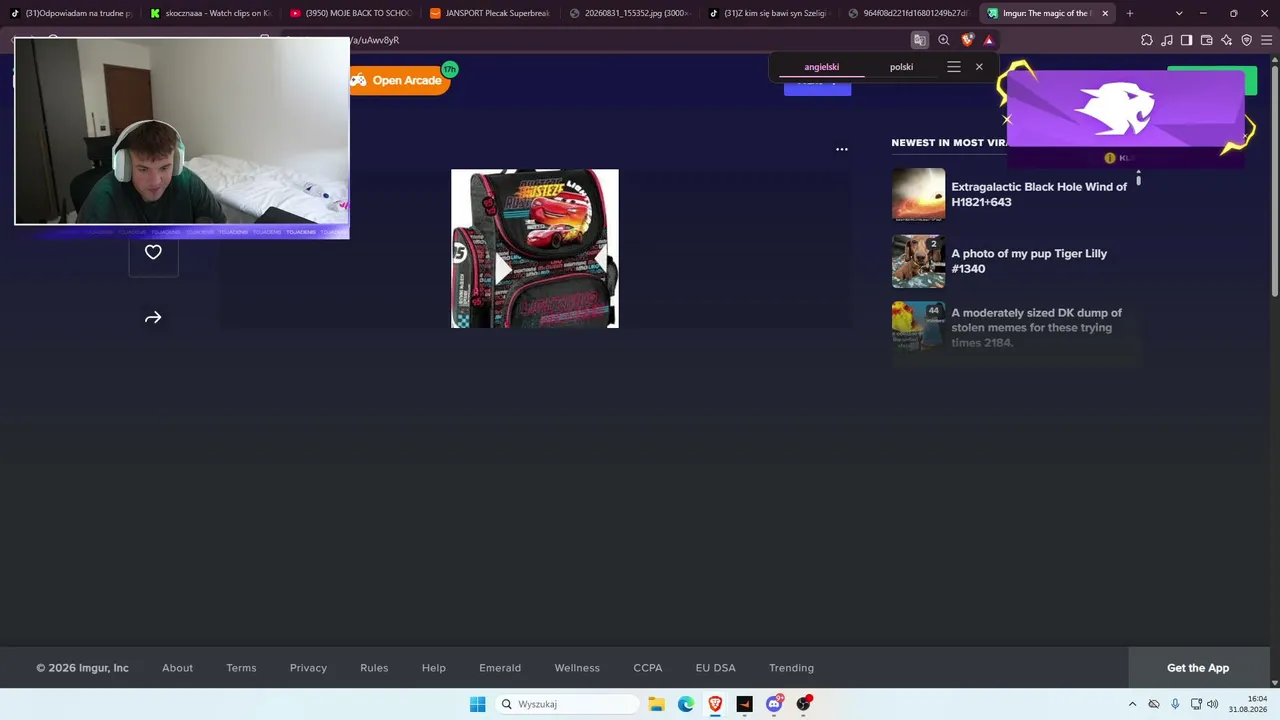The image size is (1280, 720).
Task: Share the post using the arrow icon
Action: coord(153,318)
